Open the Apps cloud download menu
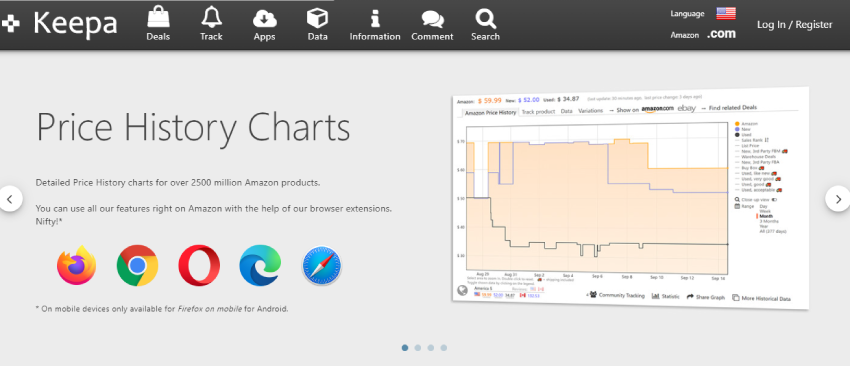The image size is (850, 366). [265, 24]
